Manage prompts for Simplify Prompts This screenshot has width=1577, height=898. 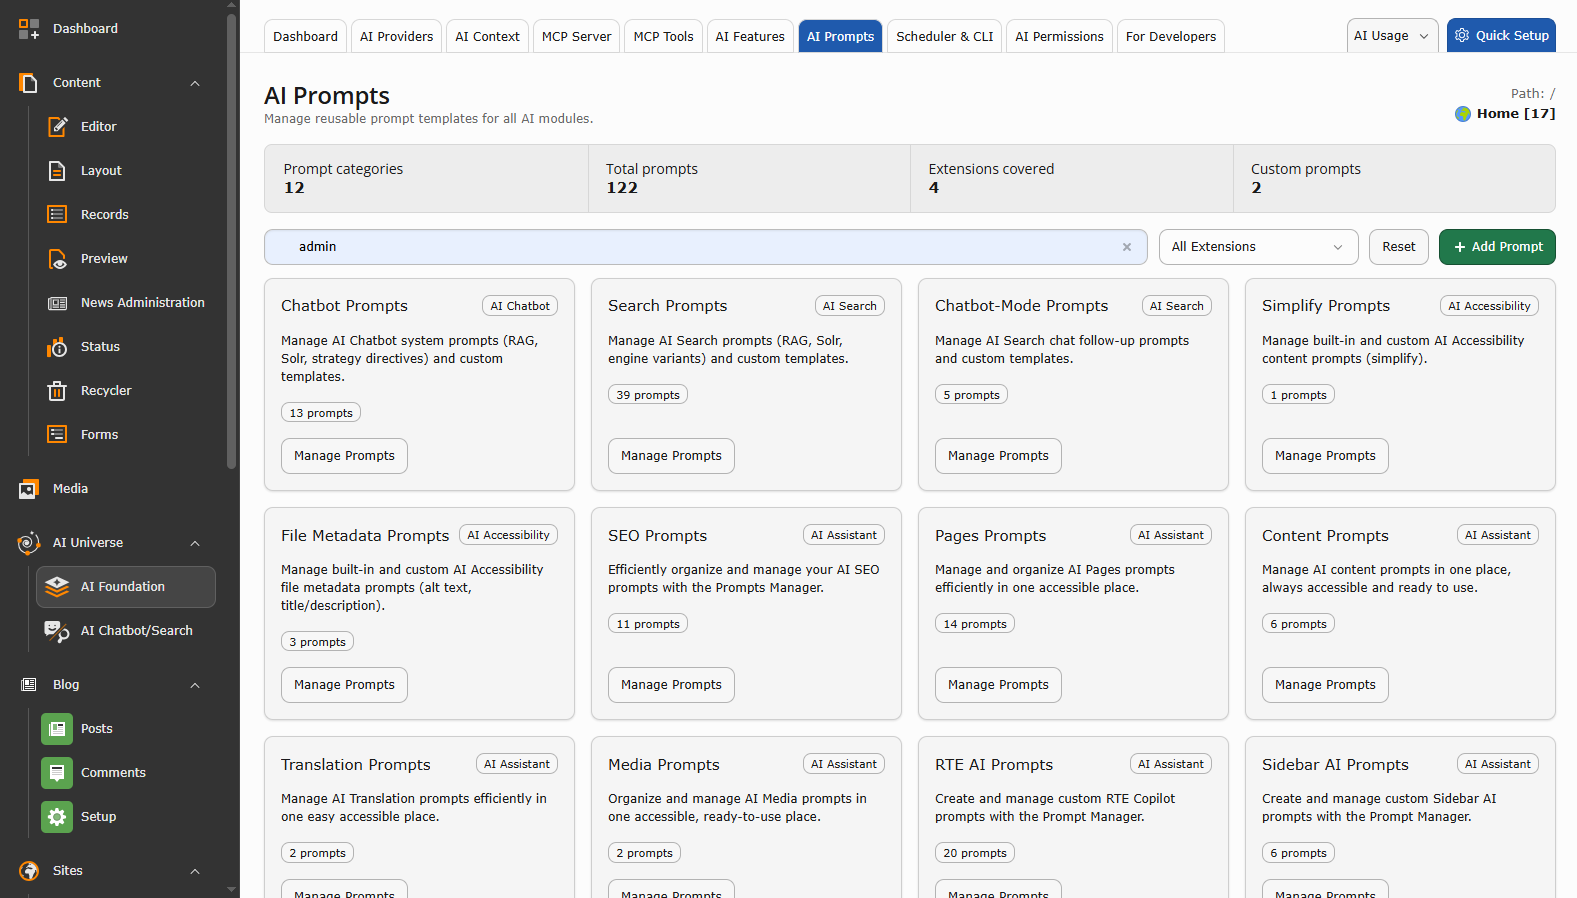pyautogui.click(x=1325, y=456)
